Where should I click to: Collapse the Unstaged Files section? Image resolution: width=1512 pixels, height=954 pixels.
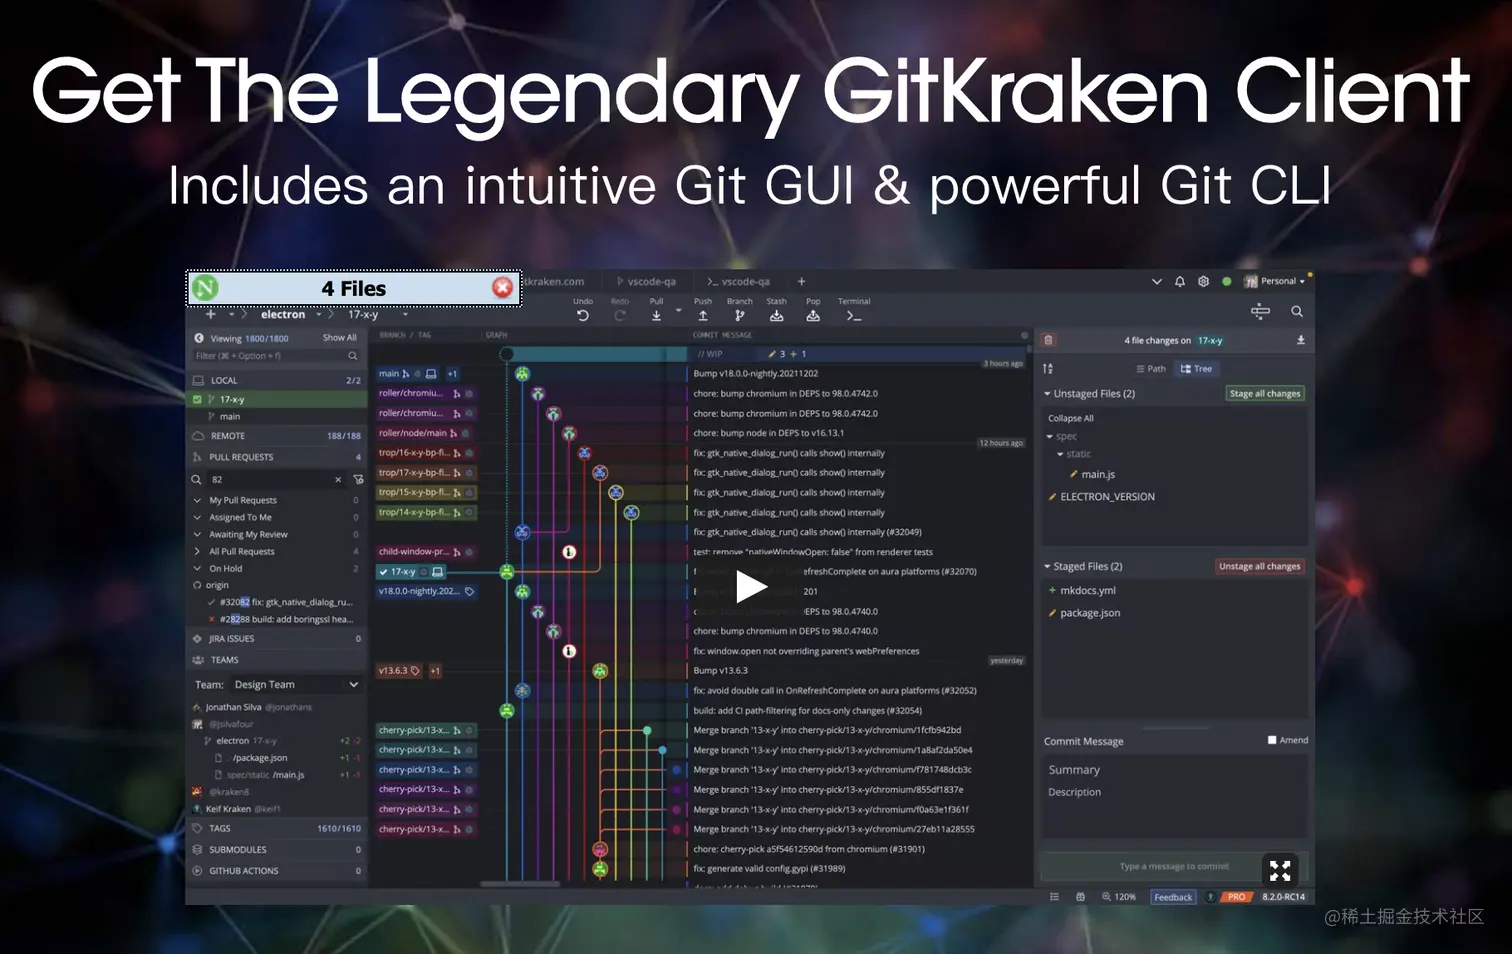1048,394
